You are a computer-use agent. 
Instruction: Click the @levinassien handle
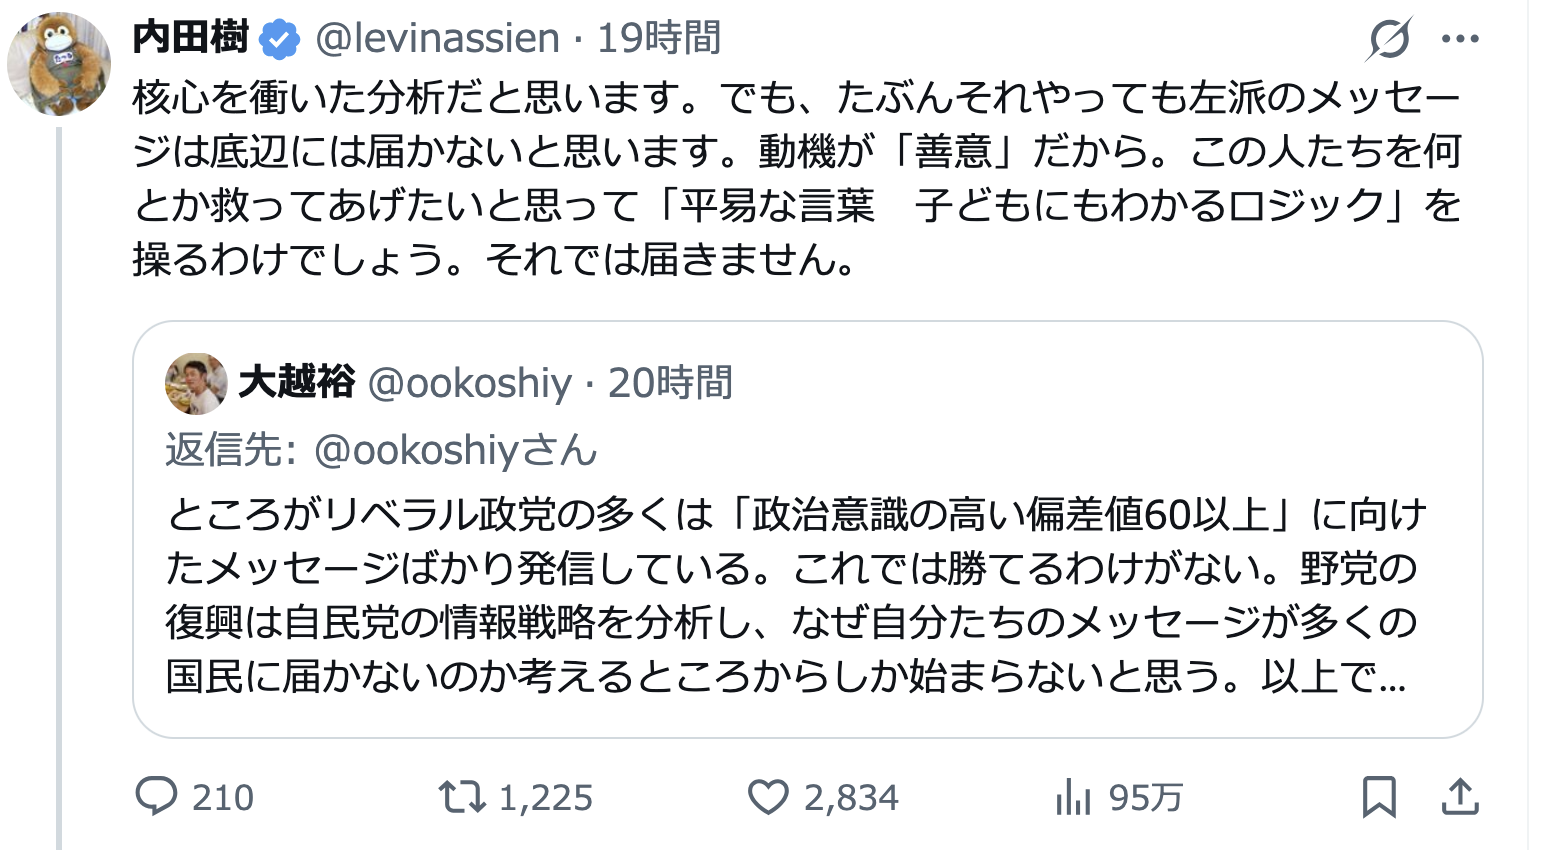(x=438, y=38)
